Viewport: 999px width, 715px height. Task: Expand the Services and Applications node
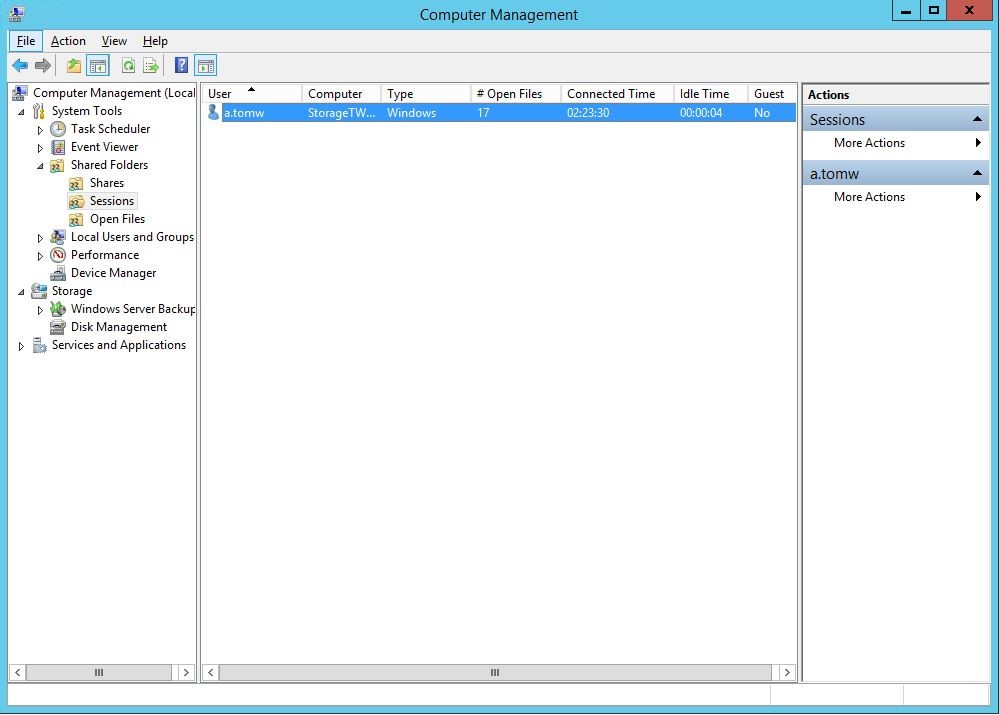tap(21, 345)
